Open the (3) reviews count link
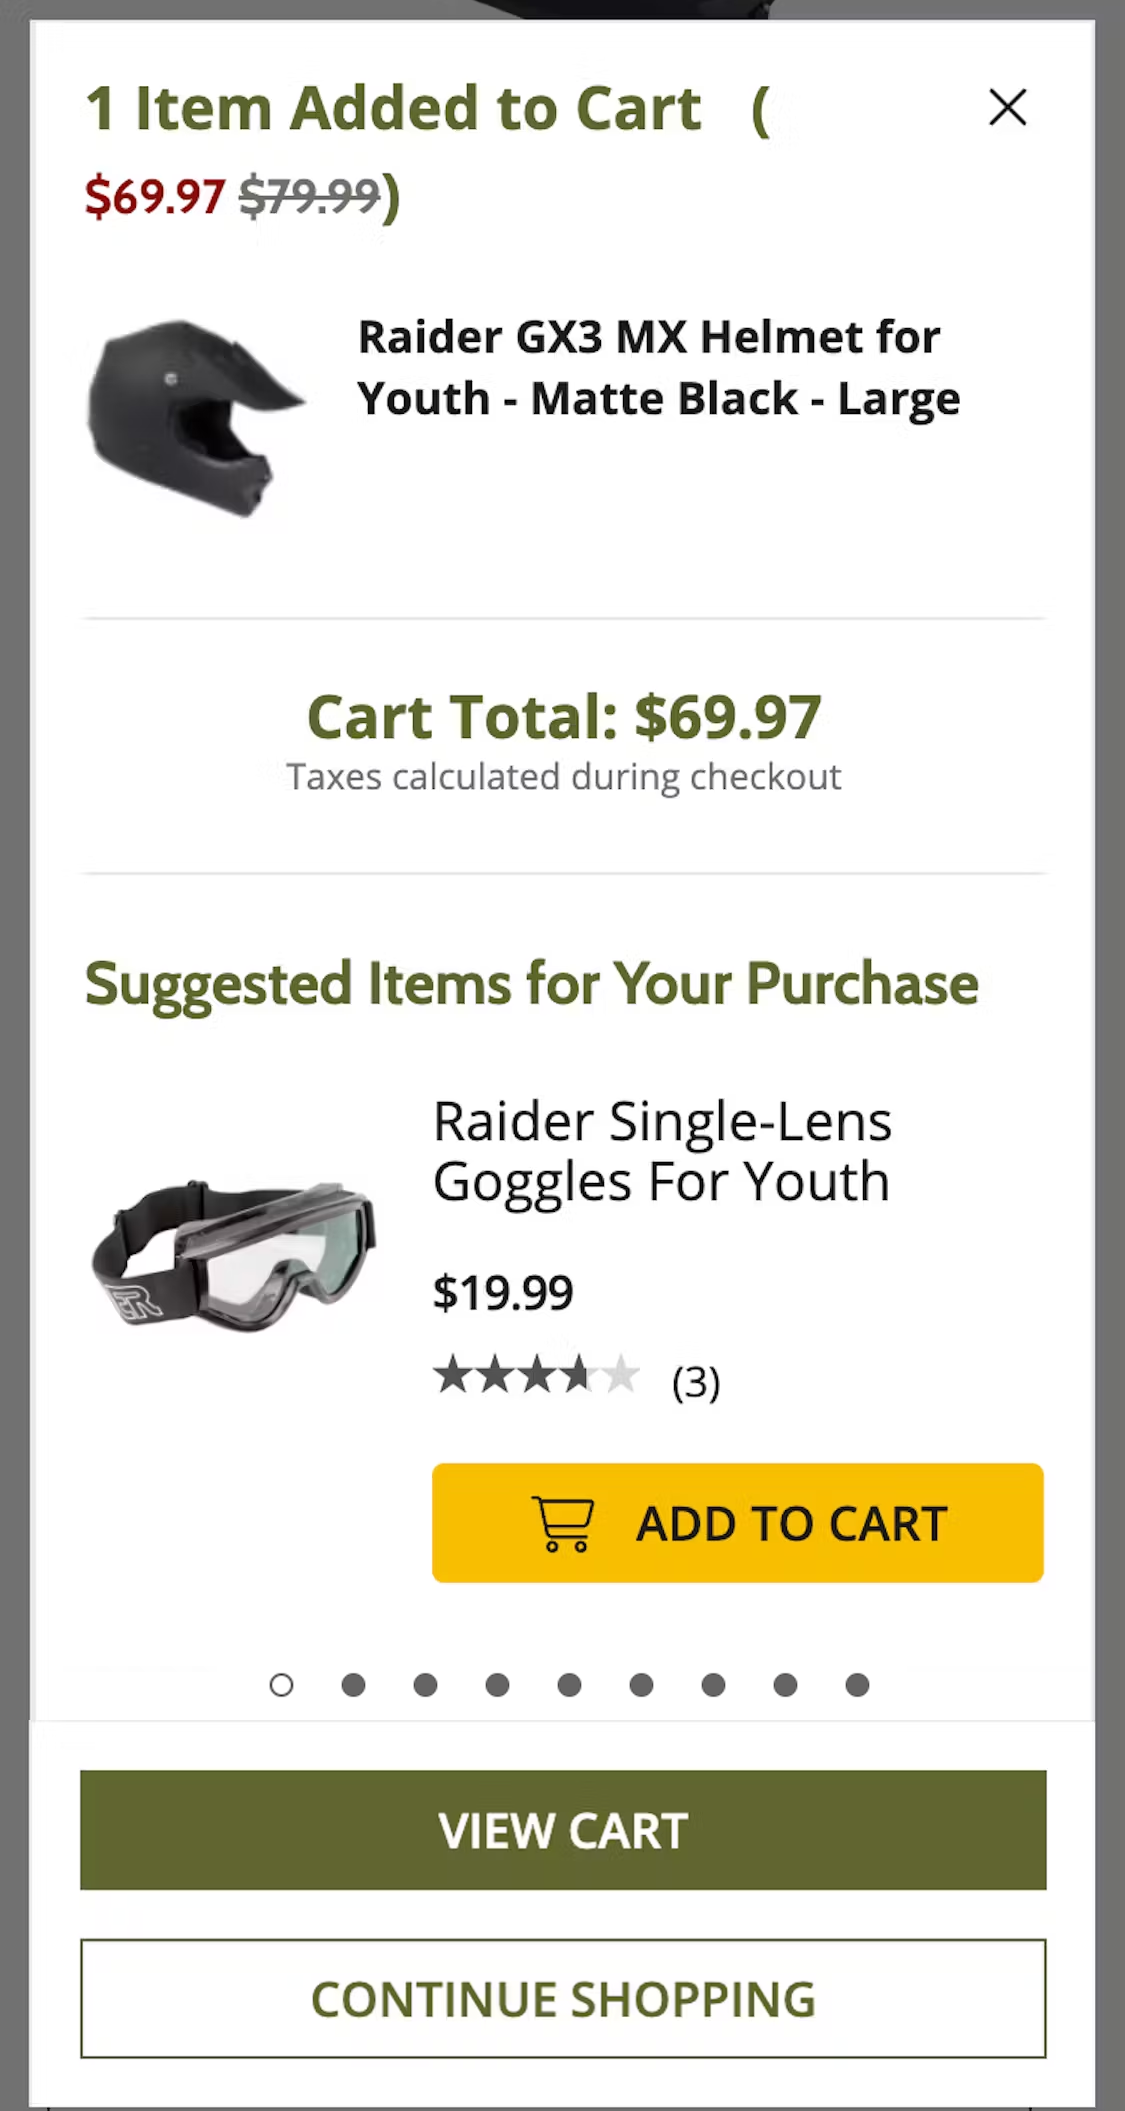This screenshot has height=2111, width=1125. [x=696, y=1382]
